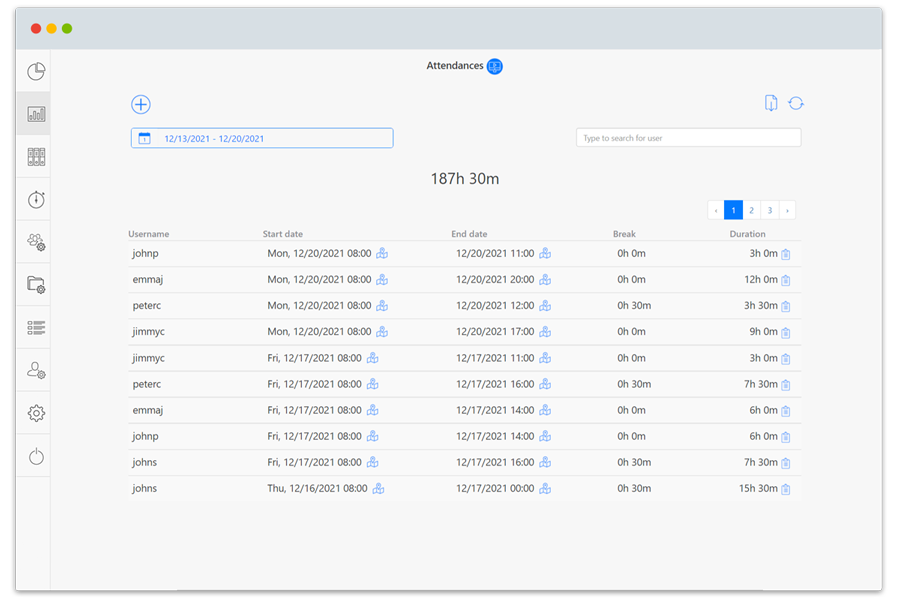Open the folder settings sidebar icon
Image resolution: width=900 pixels, height=600 pixels.
36,285
